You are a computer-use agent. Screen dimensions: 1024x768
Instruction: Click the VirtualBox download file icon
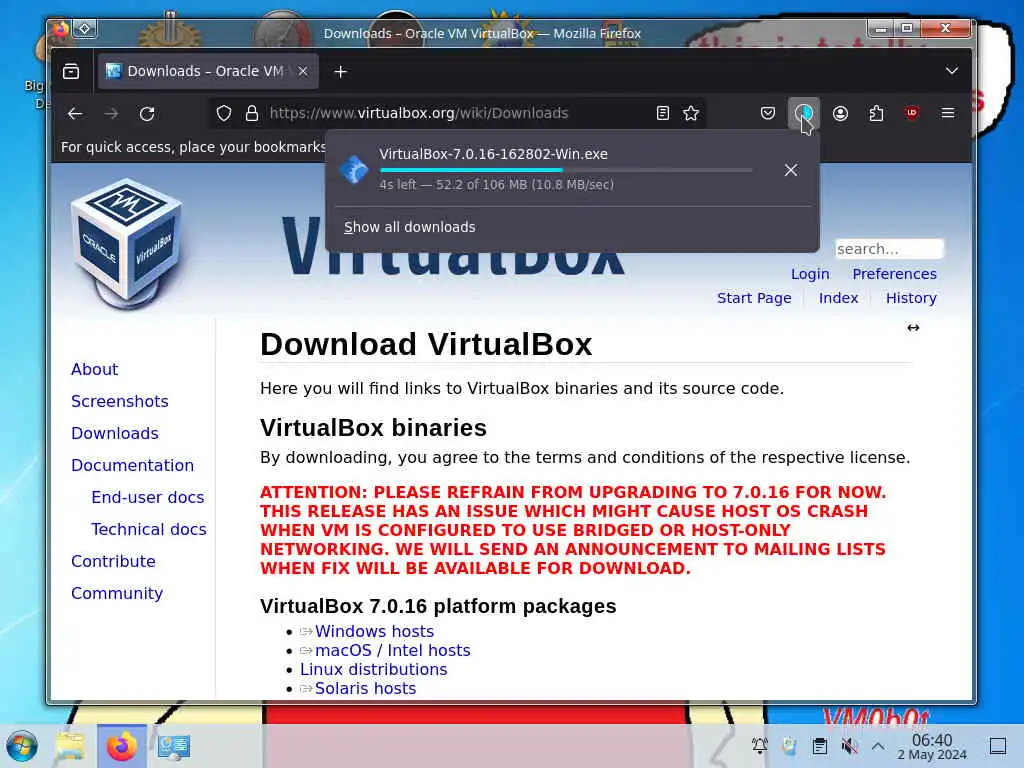[354, 170]
